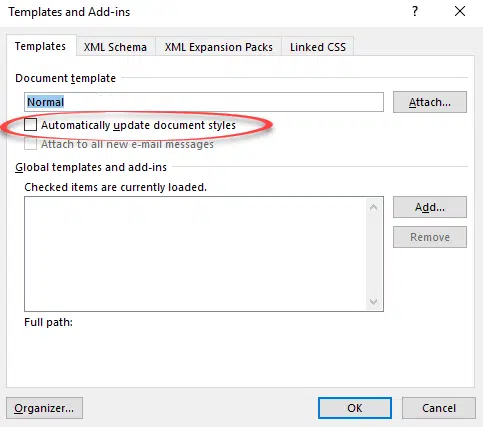The width and height of the screenshot is (483, 427).
Task: Click the Attach... button
Action: (430, 102)
